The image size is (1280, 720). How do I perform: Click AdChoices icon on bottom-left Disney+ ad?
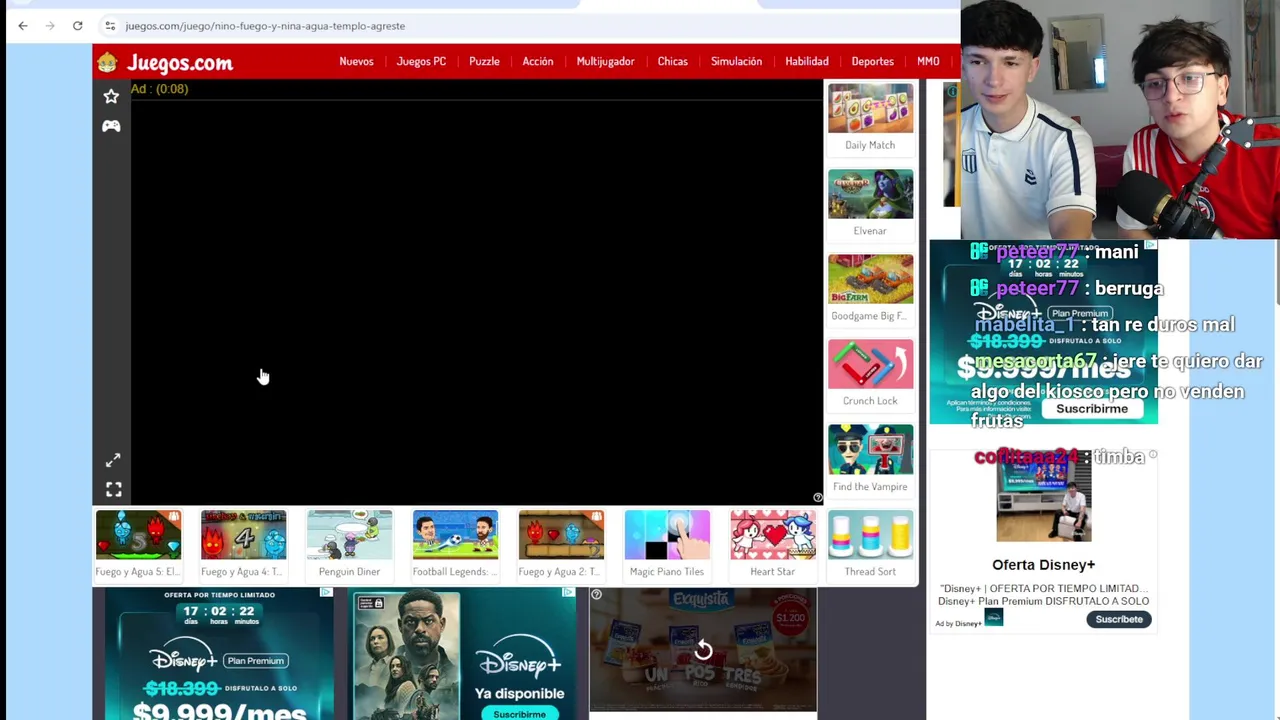point(326,593)
